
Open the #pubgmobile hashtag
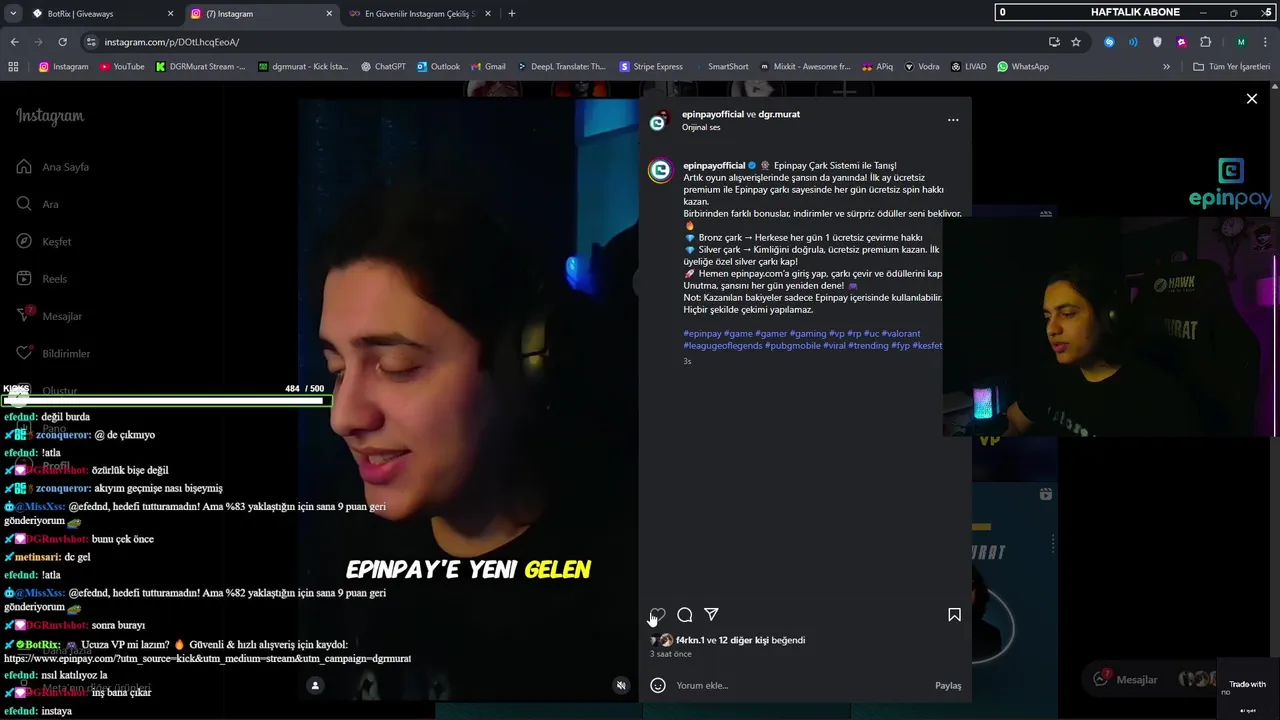point(793,345)
